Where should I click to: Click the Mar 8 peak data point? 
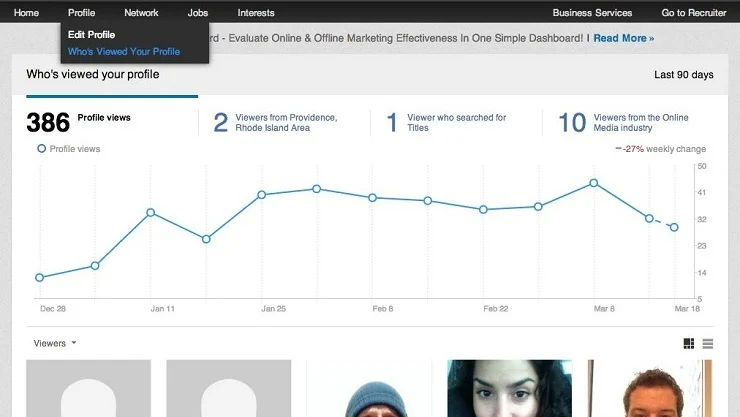click(x=594, y=183)
